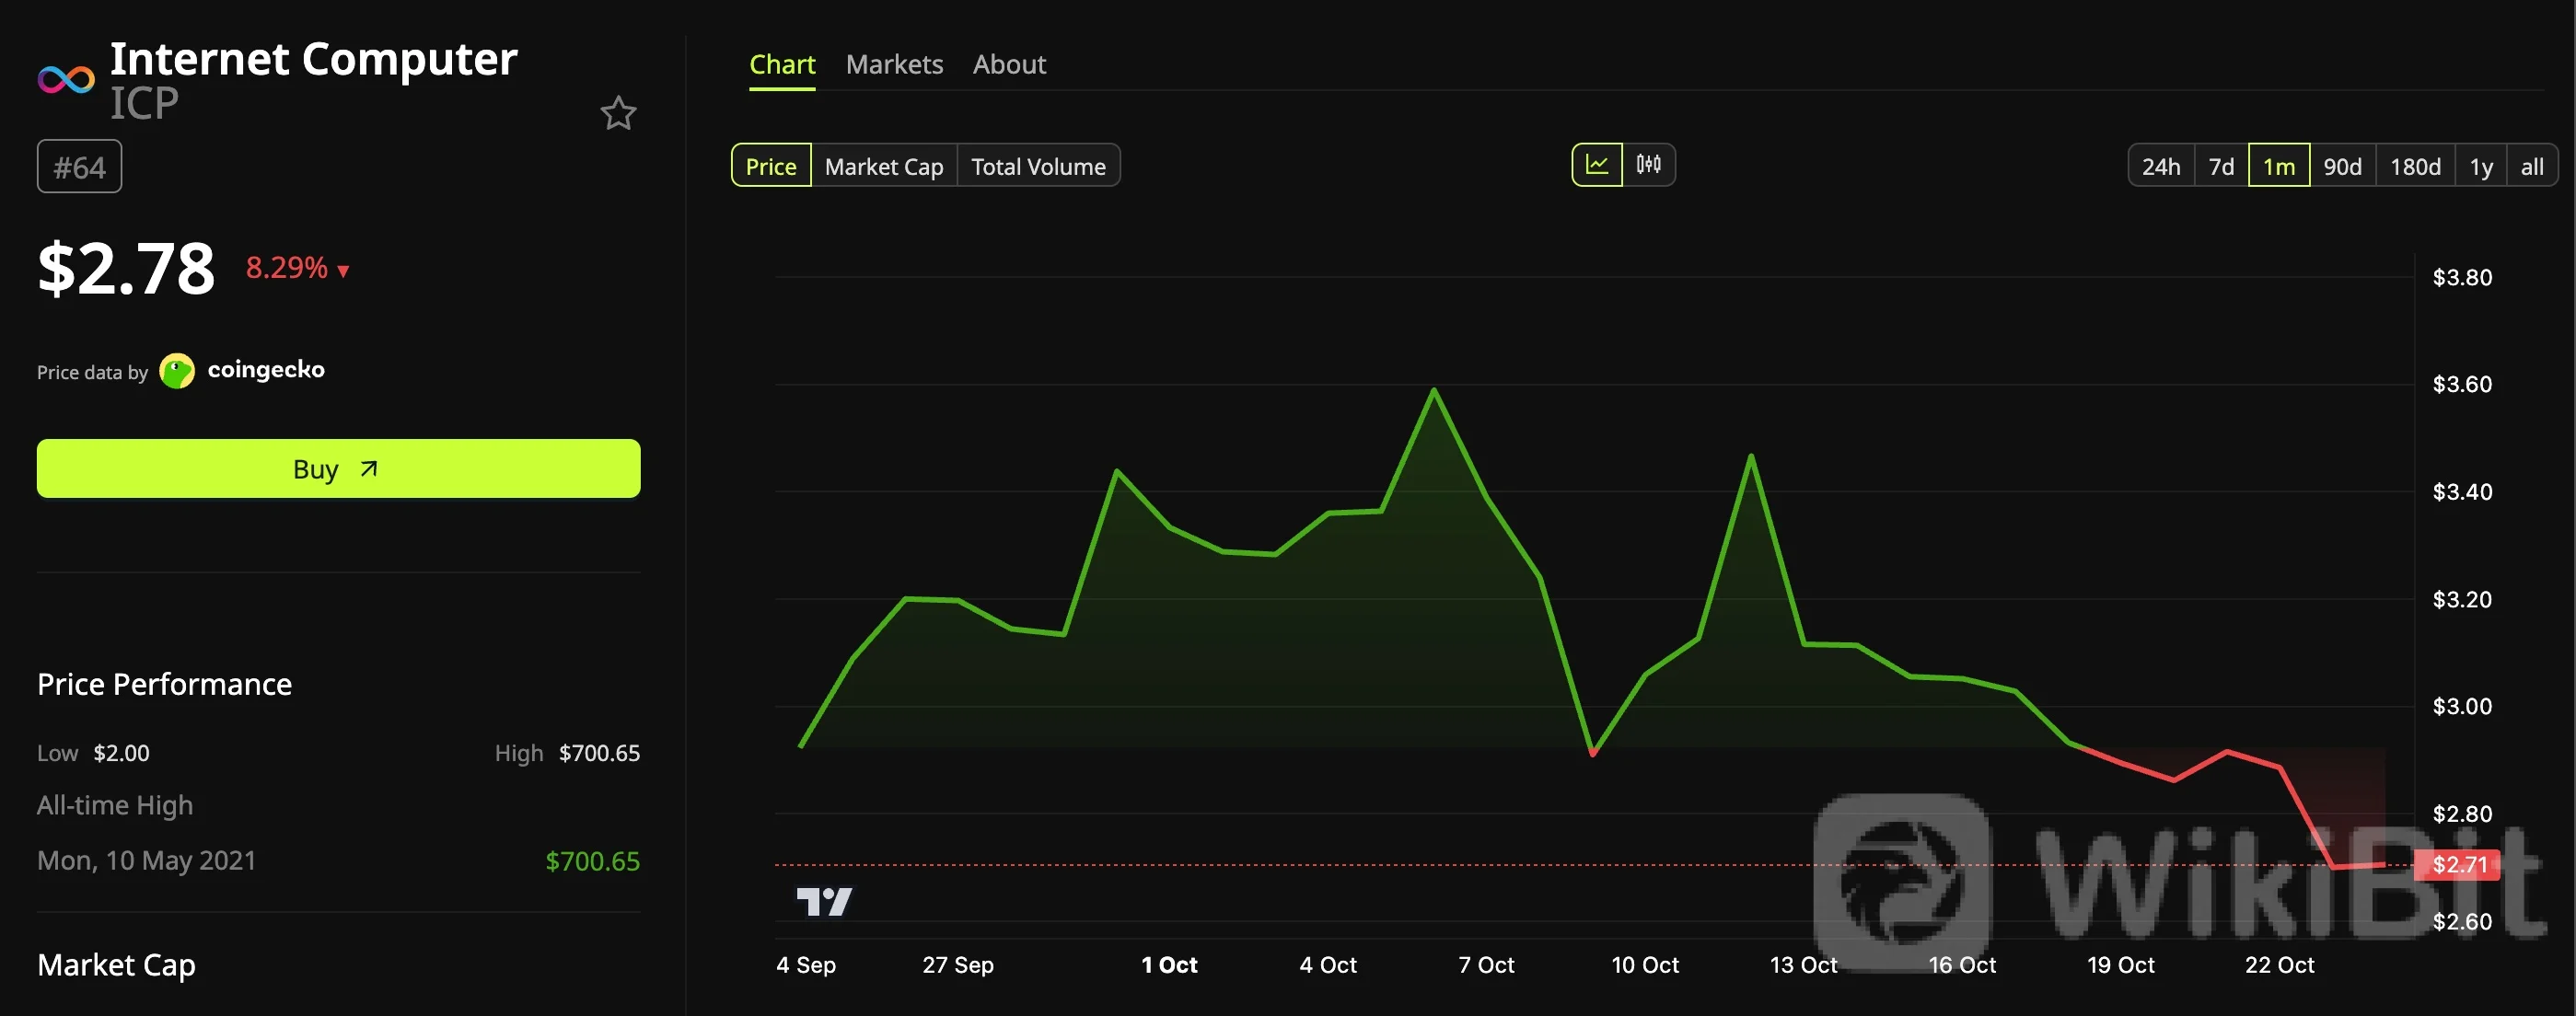Click the '4 Sep' axis label
Image resolution: width=2576 pixels, height=1016 pixels.
coord(806,965)
